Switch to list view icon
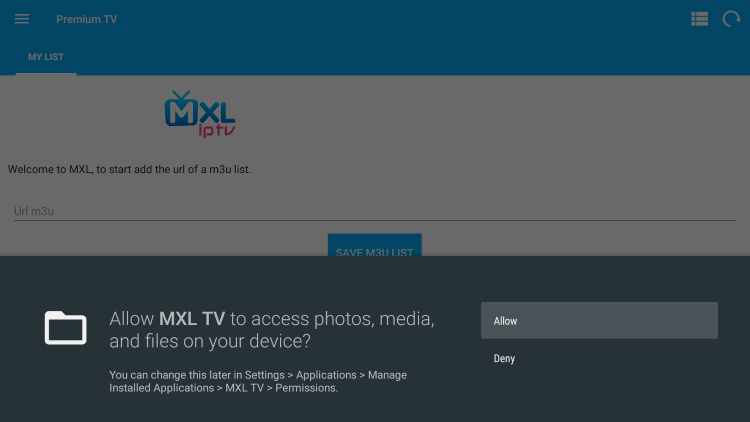Screen dimensions: 750x422 (x=699, y=19)
